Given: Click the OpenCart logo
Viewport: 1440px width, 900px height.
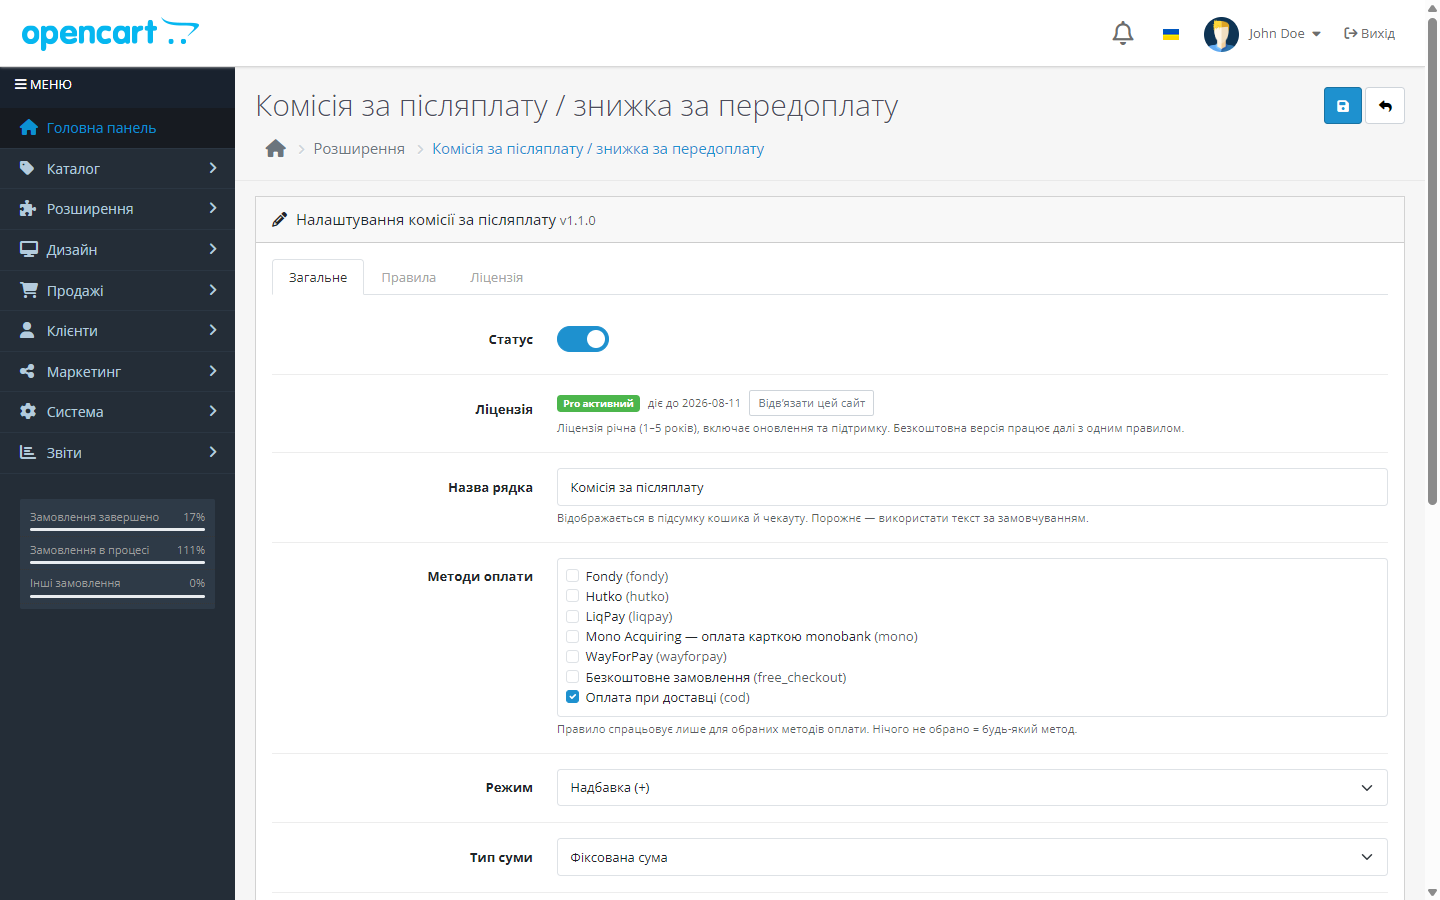Looking at the screenshot, I should [110, 33].
